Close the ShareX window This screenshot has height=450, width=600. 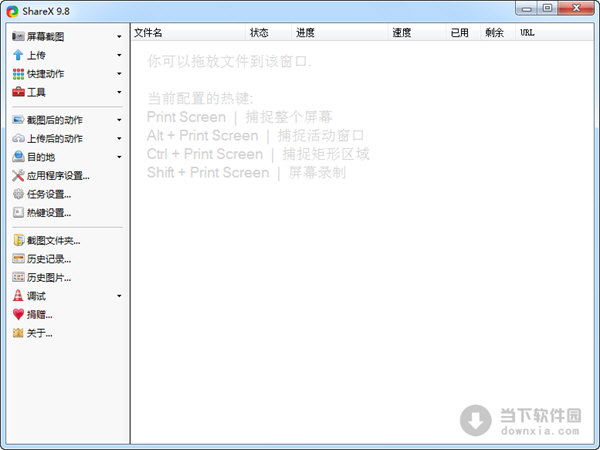coord(576,8)
